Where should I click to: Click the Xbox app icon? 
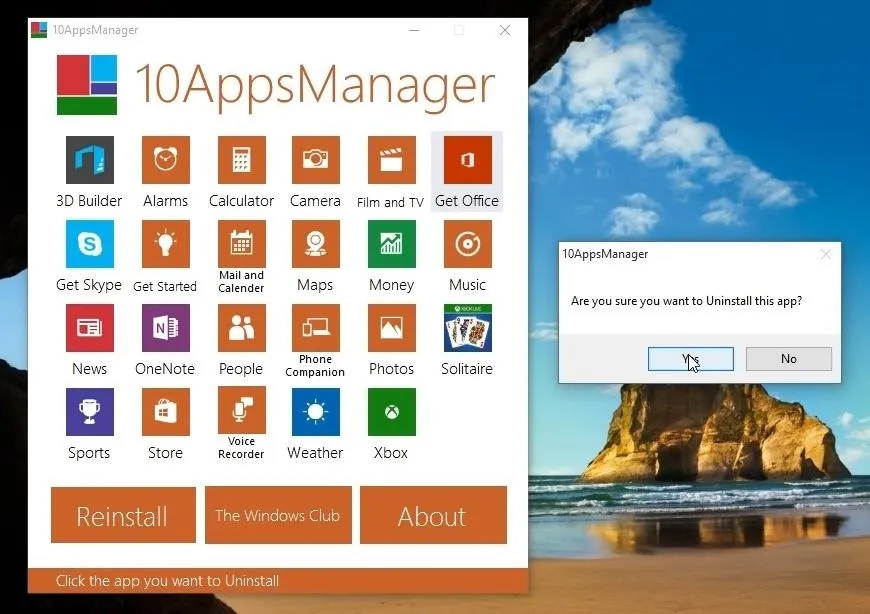[391, 412]
